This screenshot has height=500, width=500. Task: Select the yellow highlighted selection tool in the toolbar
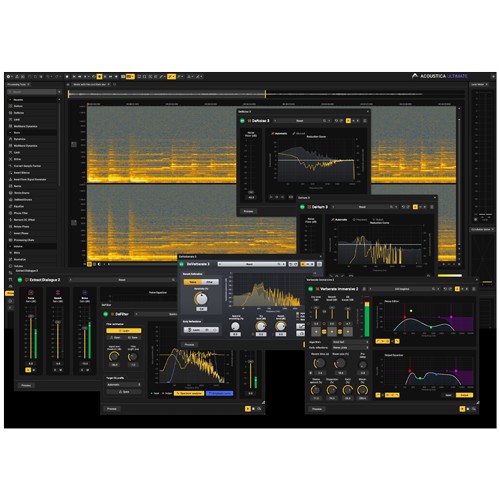coord(171,77)
